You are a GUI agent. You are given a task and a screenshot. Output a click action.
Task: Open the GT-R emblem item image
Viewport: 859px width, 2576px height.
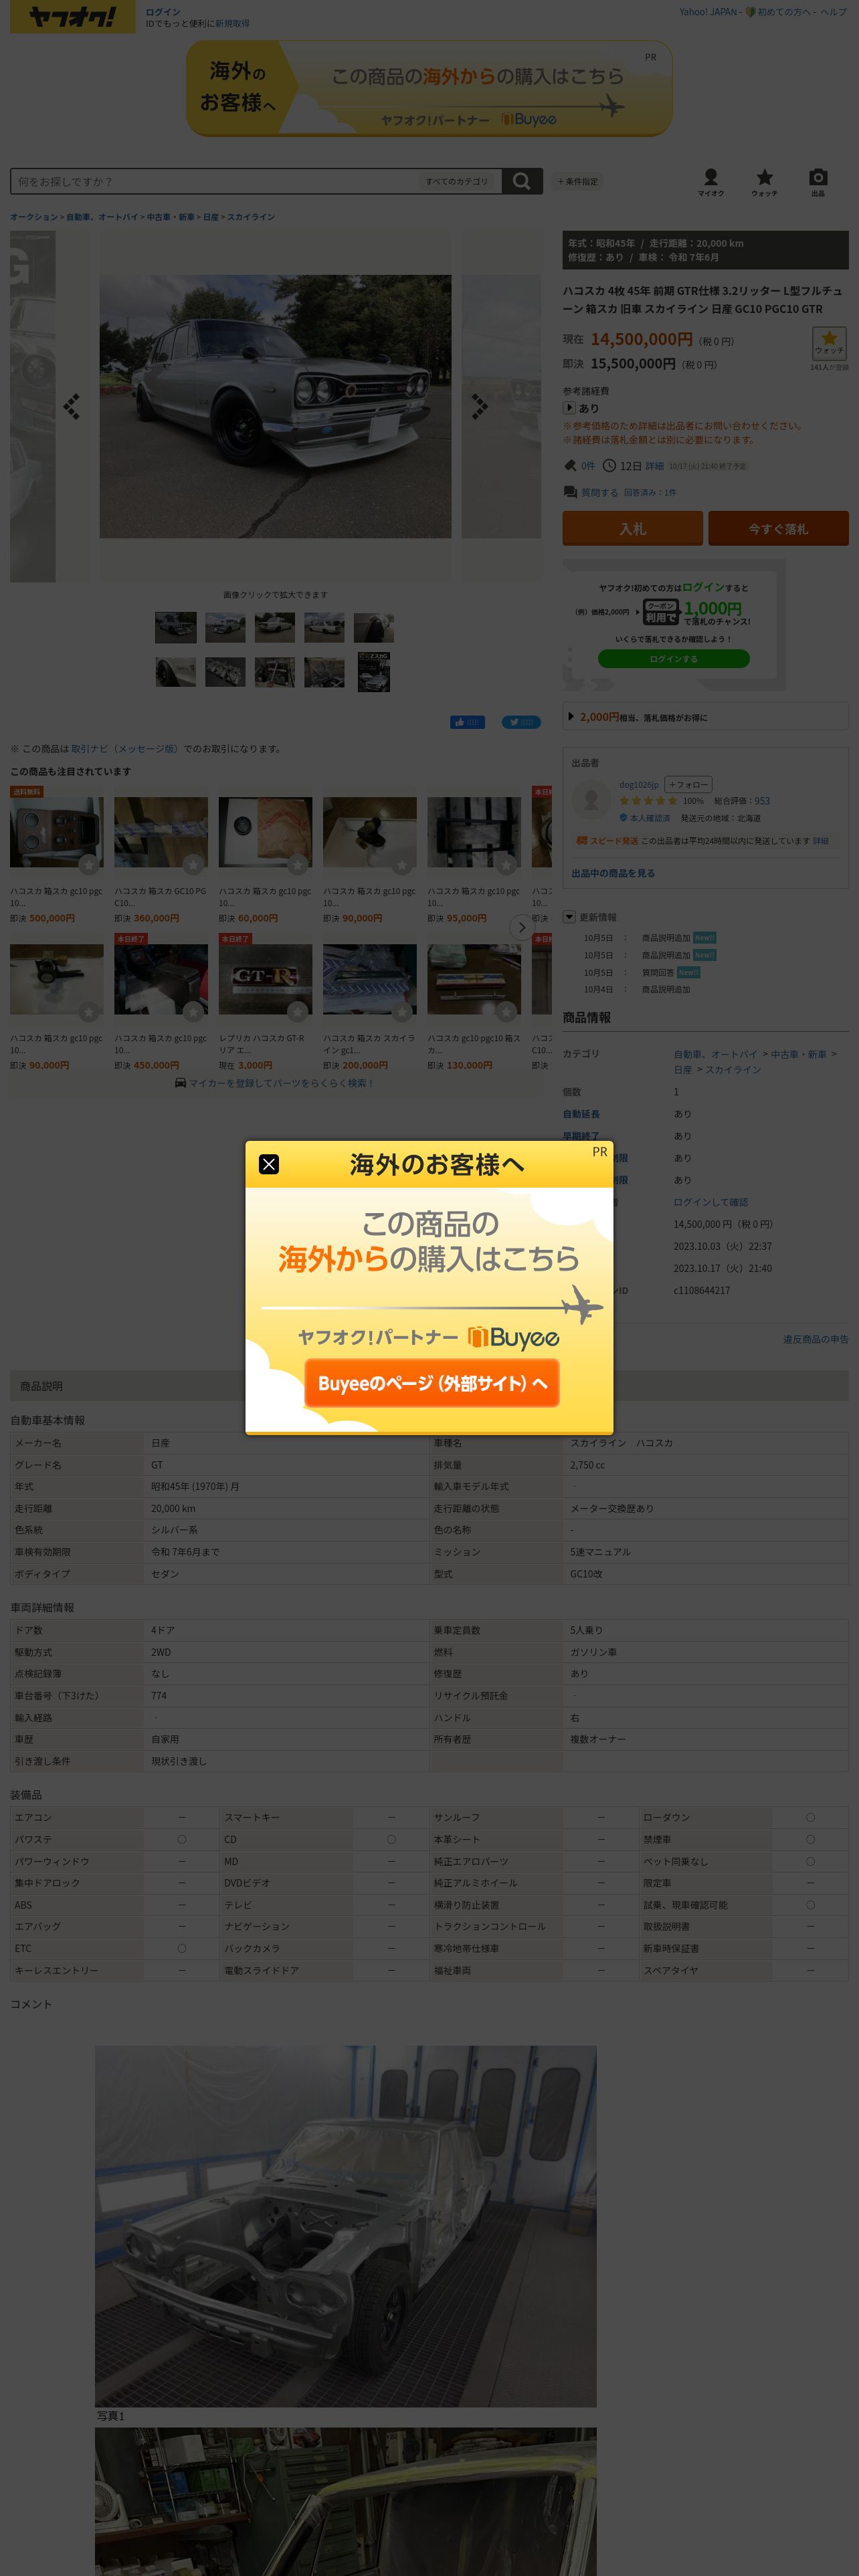point(265,979)
